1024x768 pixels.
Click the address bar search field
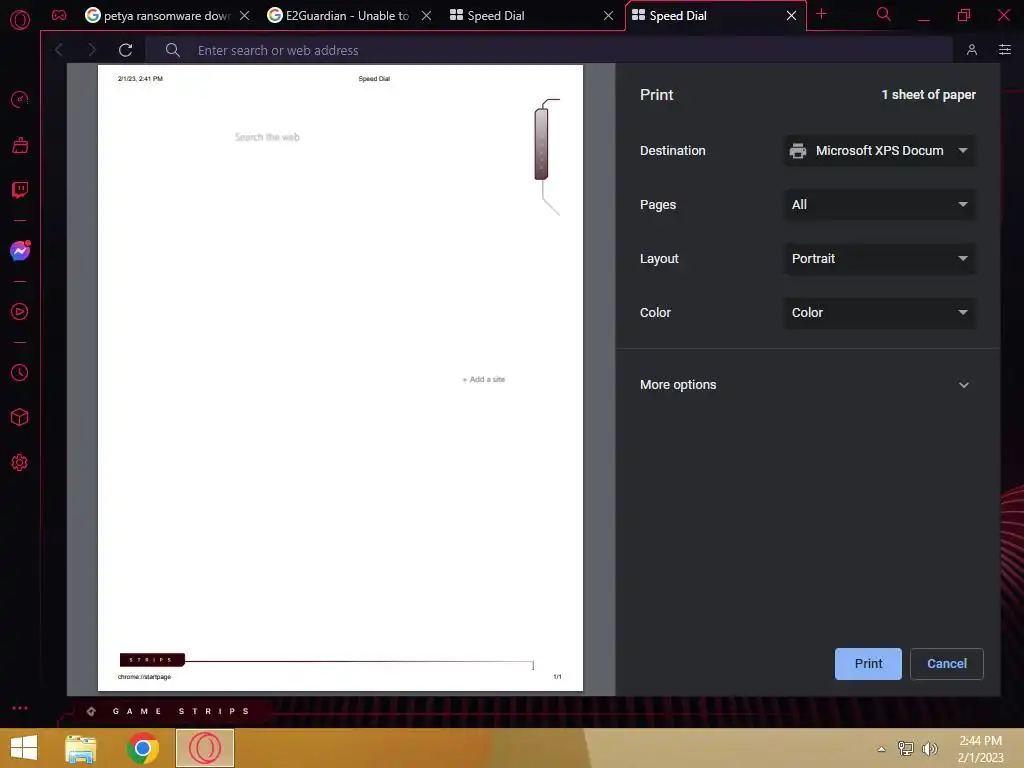549,50
